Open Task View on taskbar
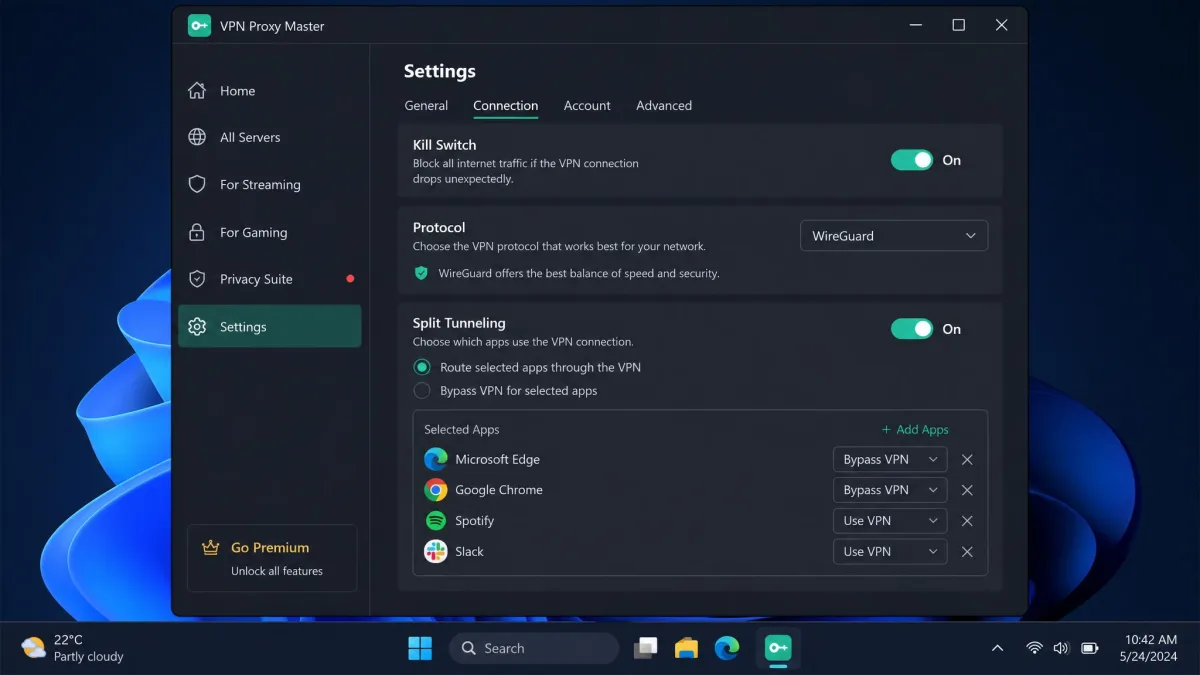 pyautogui.click(x=646, y=648)
